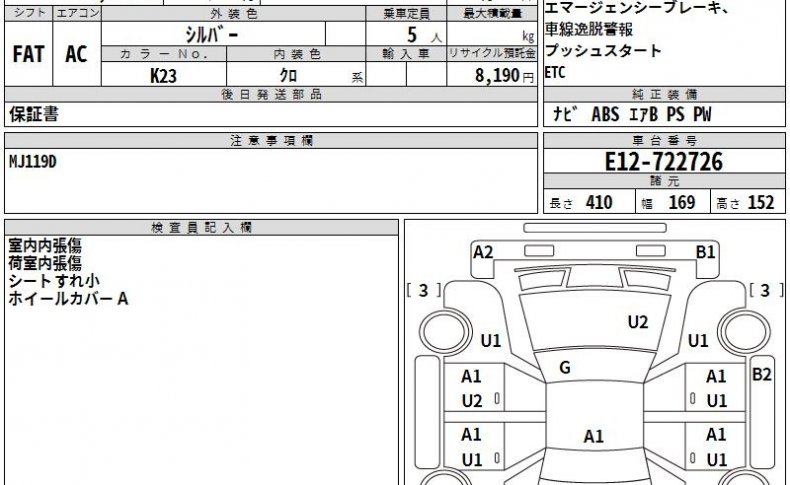This screenshot has height=485, width=790.
Task: Click the '後日発送部品' section header
Action: click(272, 94)
